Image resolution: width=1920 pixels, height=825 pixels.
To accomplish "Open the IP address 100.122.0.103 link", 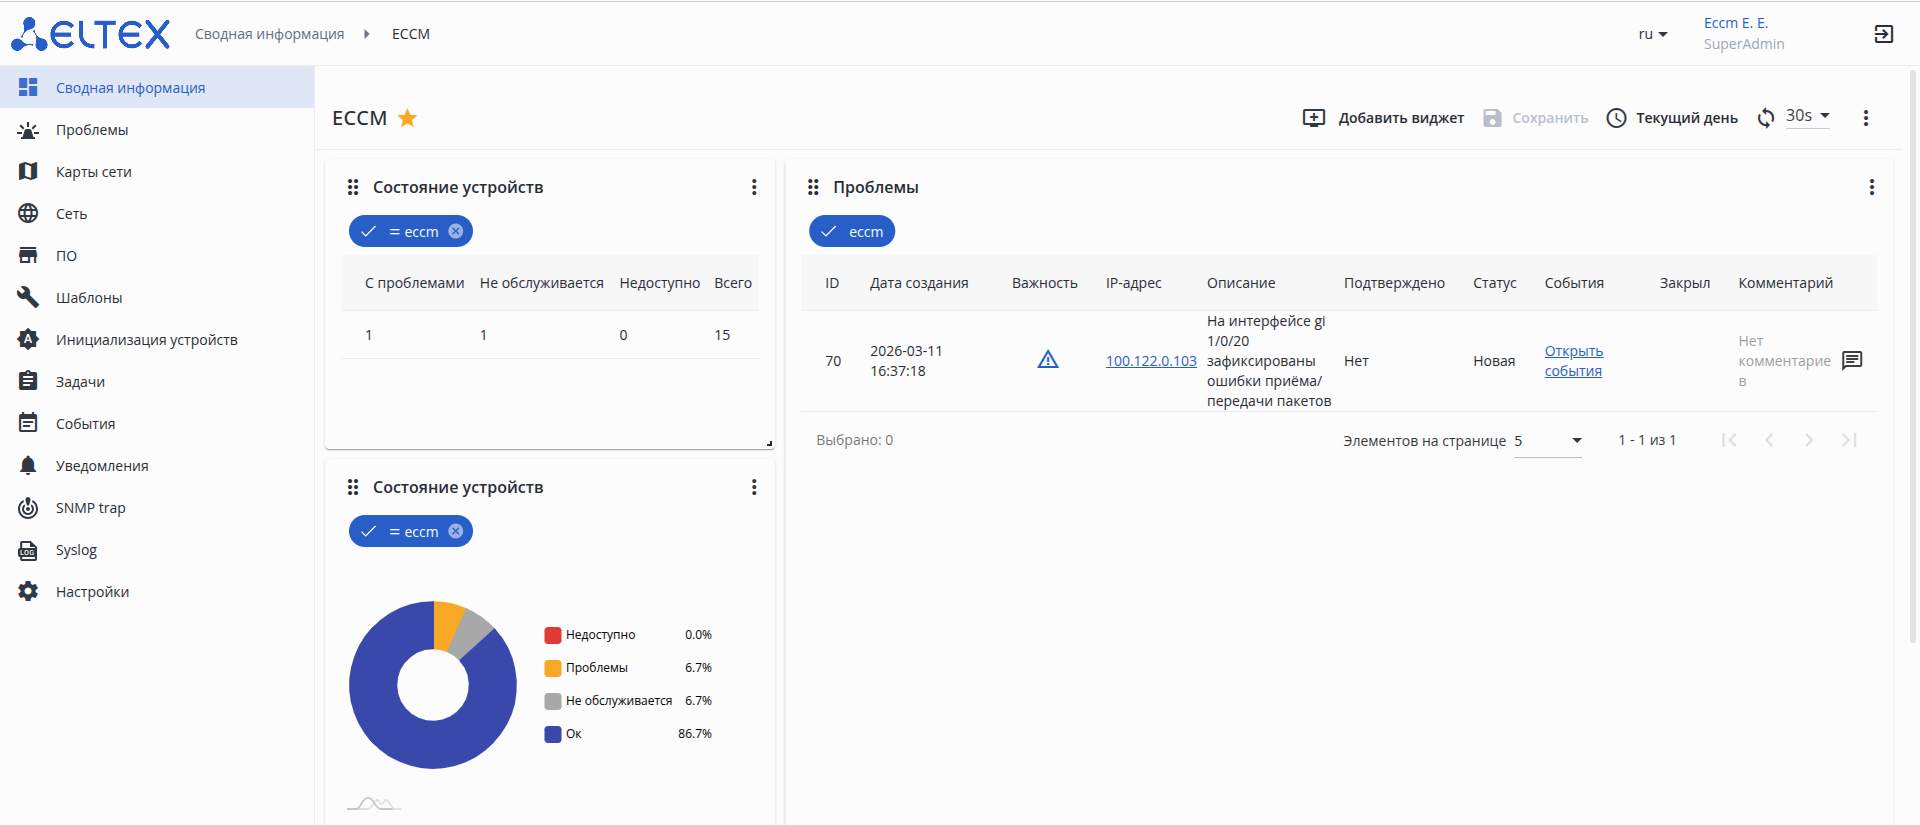I will point(1150,361).
